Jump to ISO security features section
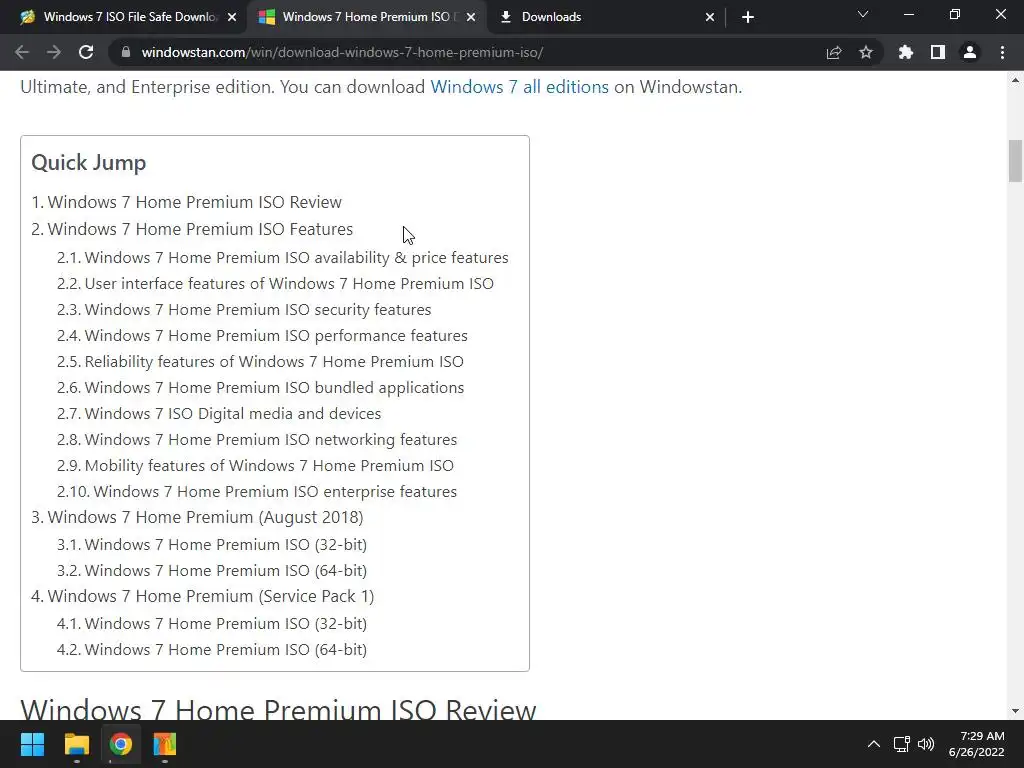 point(257,310)
